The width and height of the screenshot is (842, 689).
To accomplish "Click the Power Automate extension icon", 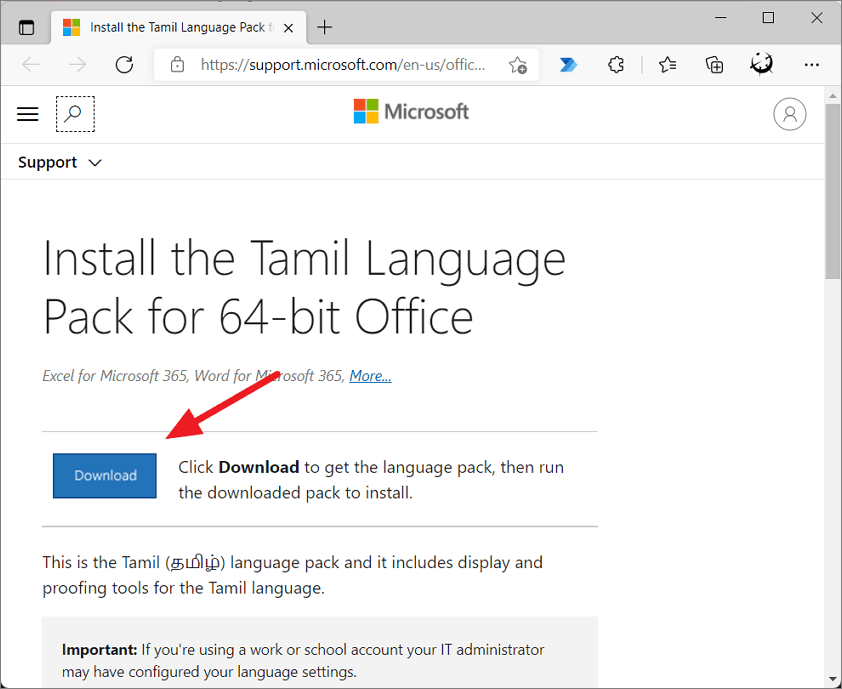I will tap(568, 64).
